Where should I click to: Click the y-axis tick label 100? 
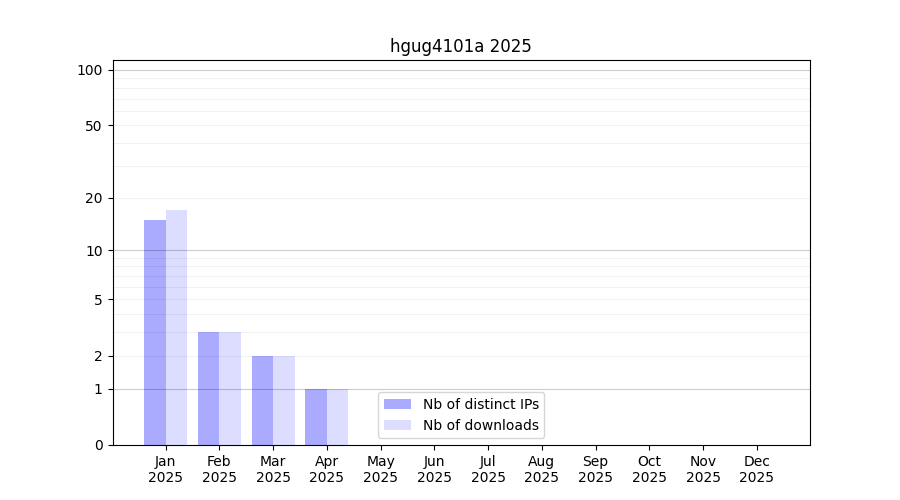tap(90, 70)
